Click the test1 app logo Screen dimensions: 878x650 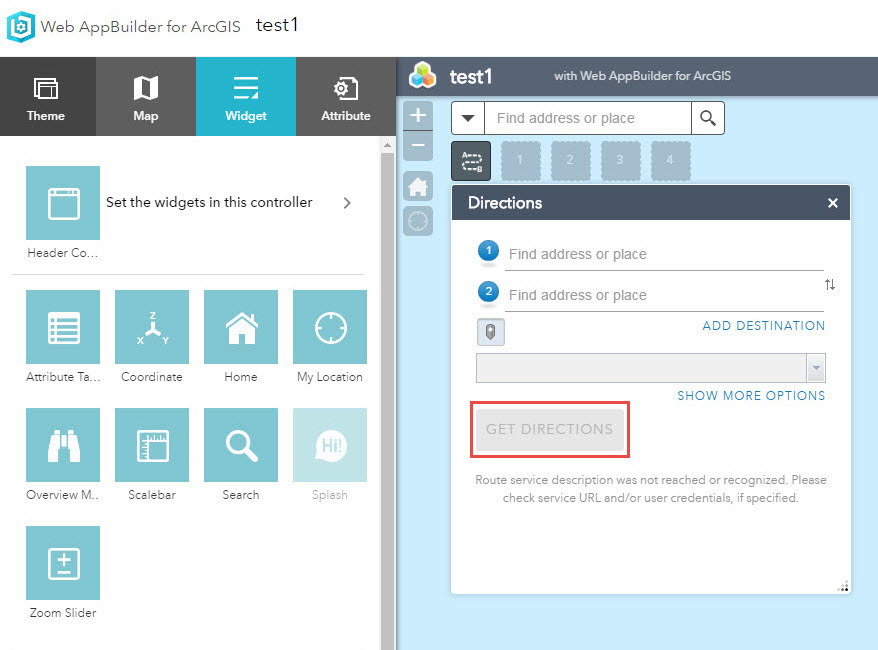pyautogui.click(x=423, y=75)
